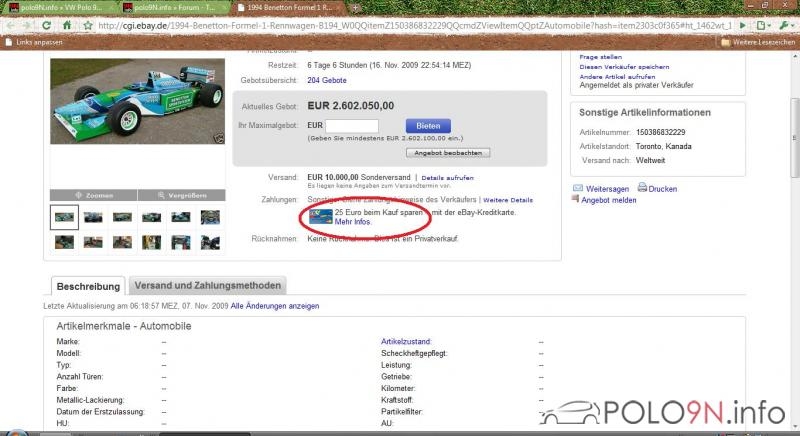Click the Drucken printer icon
The height and width of the screenshot is (436, 800).
pyautogui.click(x=642, y=188)
